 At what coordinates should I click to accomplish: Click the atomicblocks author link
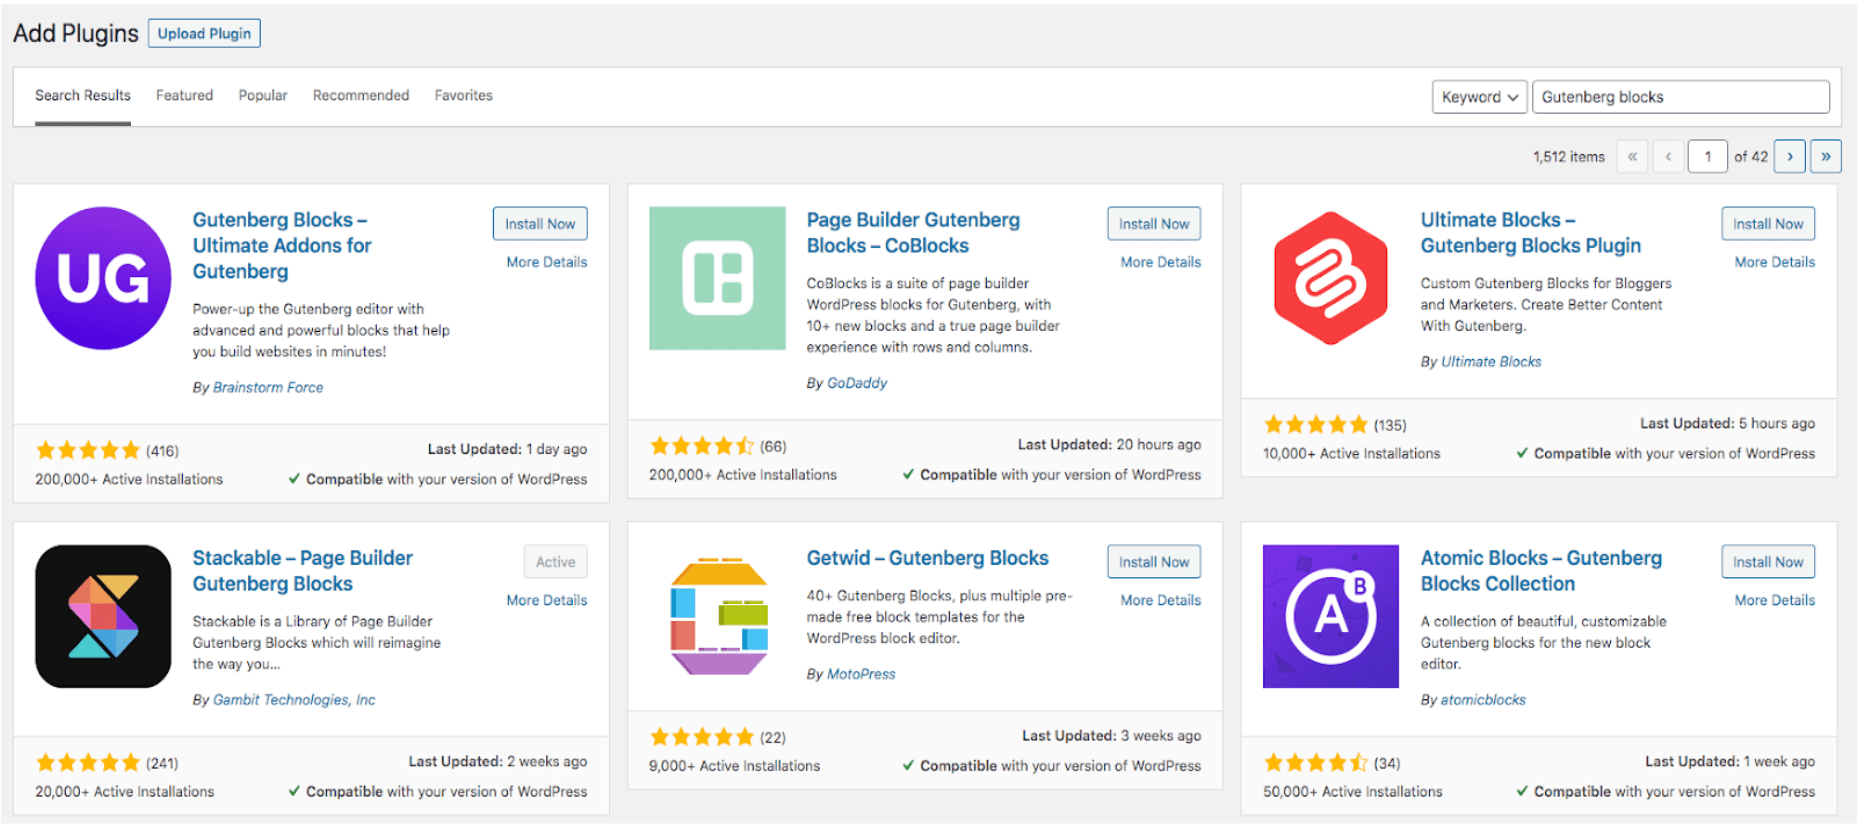(1483, 700)
